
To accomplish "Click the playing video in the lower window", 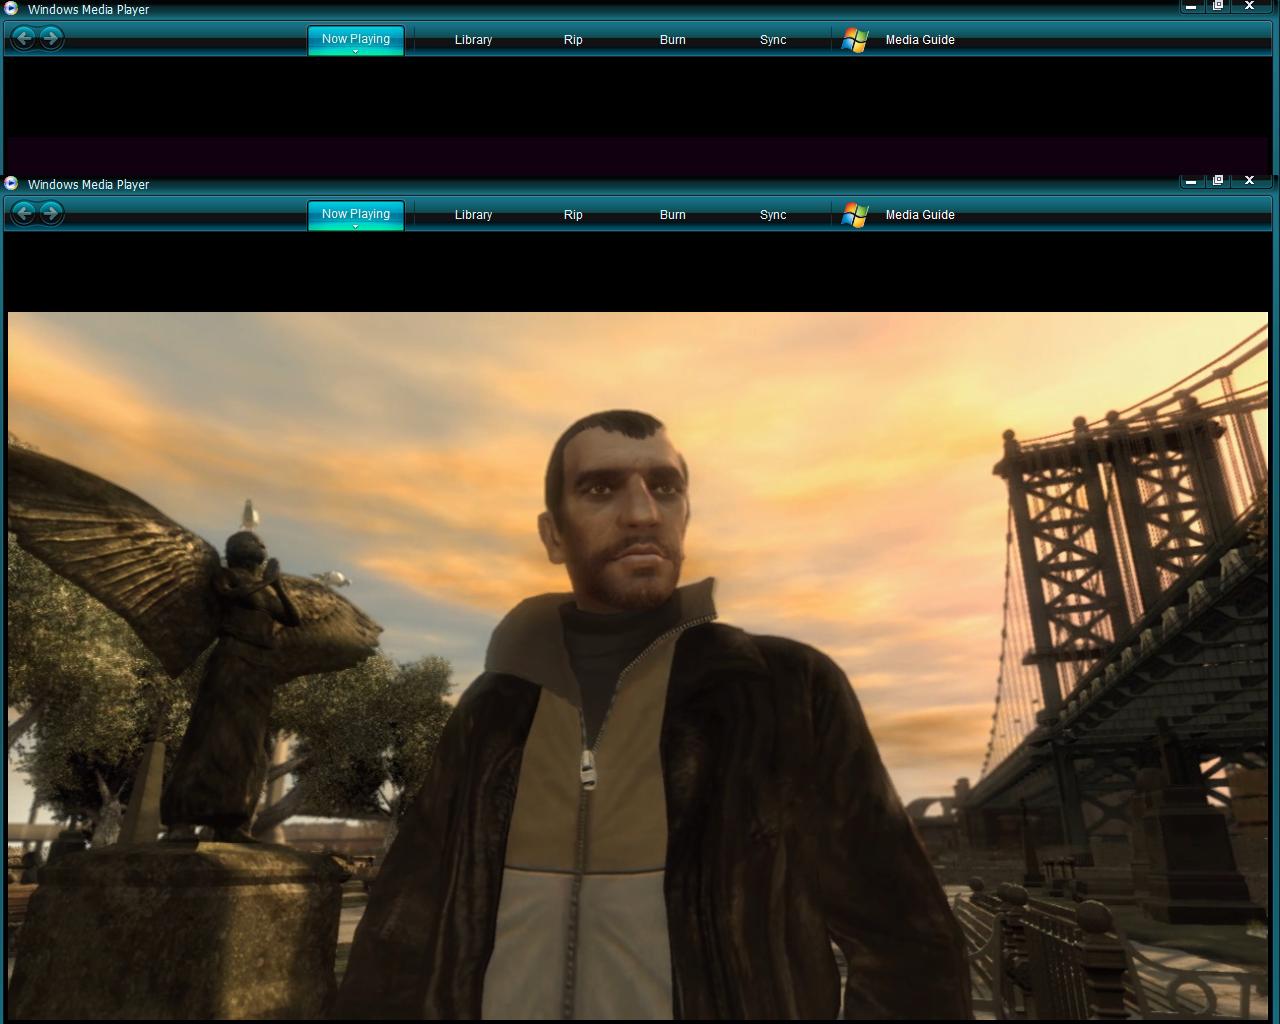I will 638,666.
